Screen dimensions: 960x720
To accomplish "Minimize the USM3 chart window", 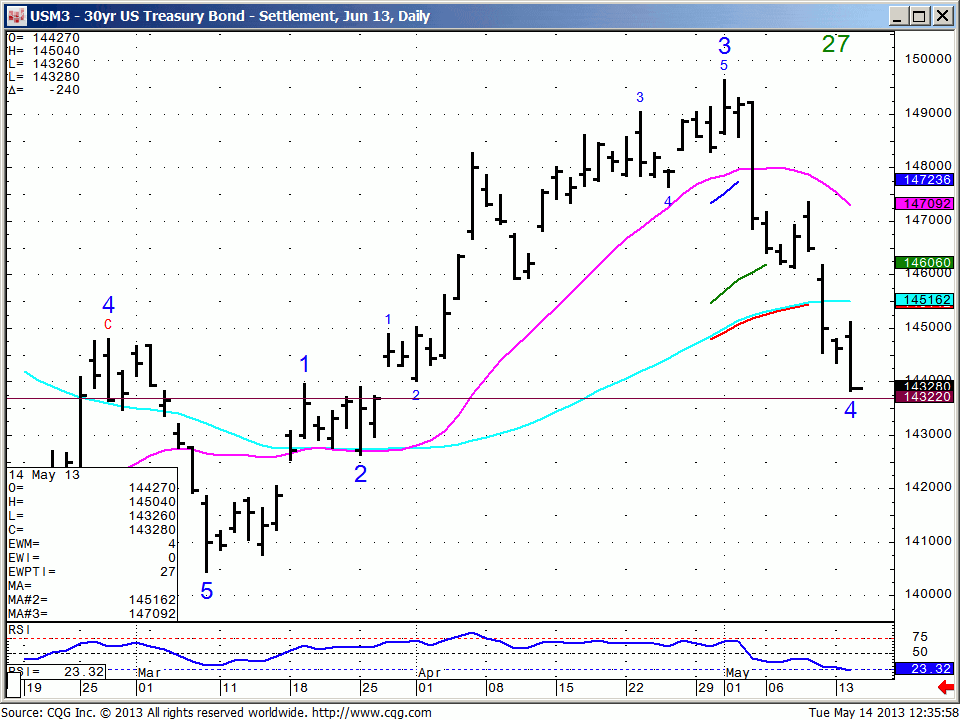I will pos(898,16).
